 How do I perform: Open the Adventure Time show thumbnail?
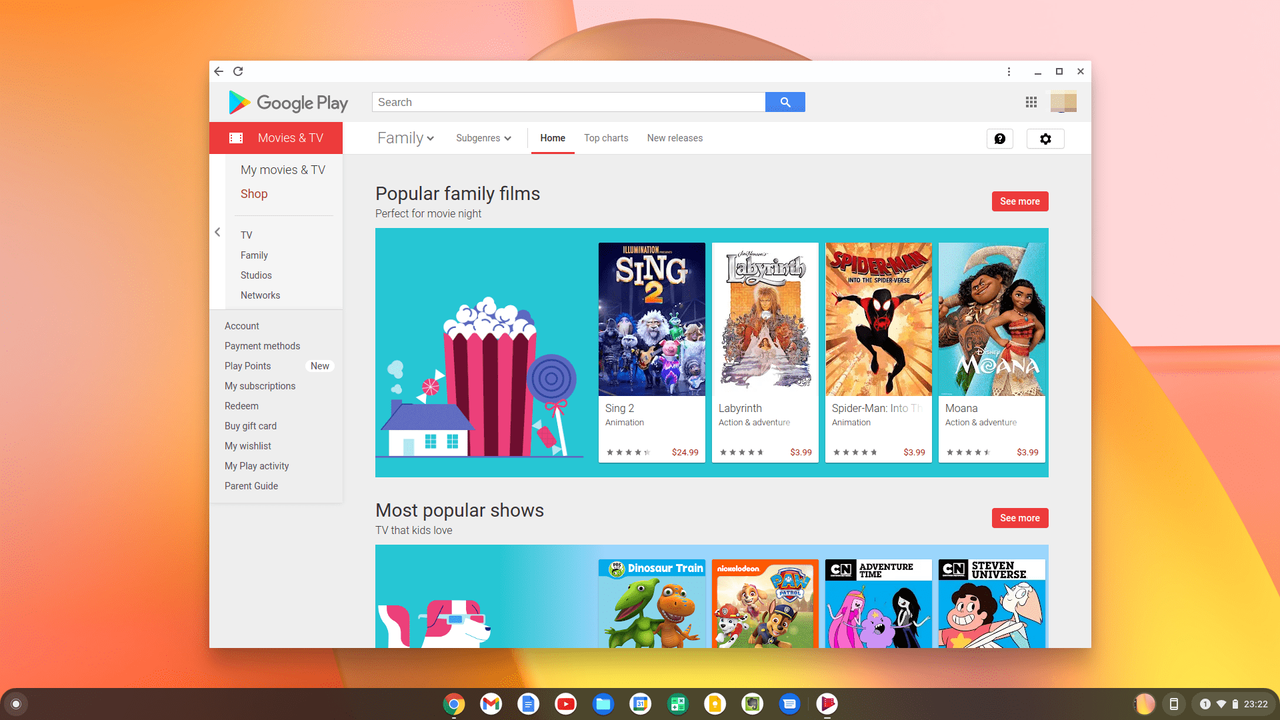tap(879, 604)
